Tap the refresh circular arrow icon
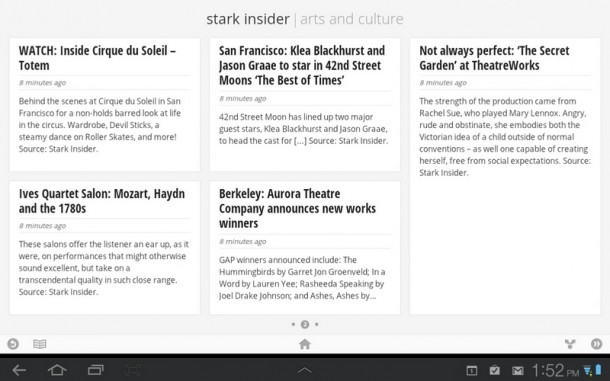Screen dimensions: 610x381 click(13, 344)
